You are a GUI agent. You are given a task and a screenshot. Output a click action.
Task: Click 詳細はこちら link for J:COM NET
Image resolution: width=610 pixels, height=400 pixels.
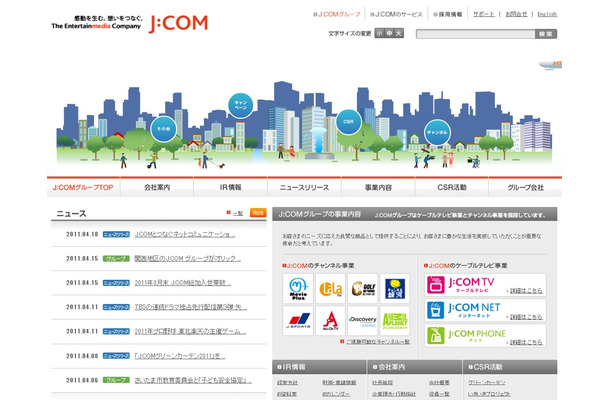pos(526,317)
